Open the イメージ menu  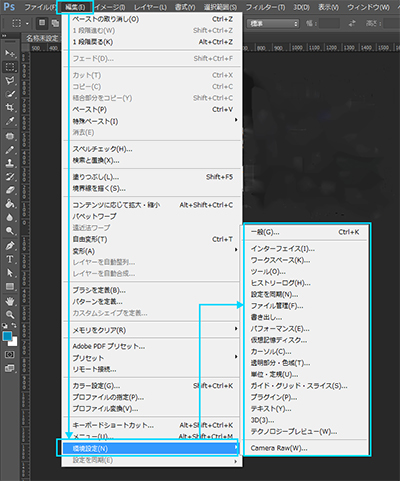click(x=110, y=7)
